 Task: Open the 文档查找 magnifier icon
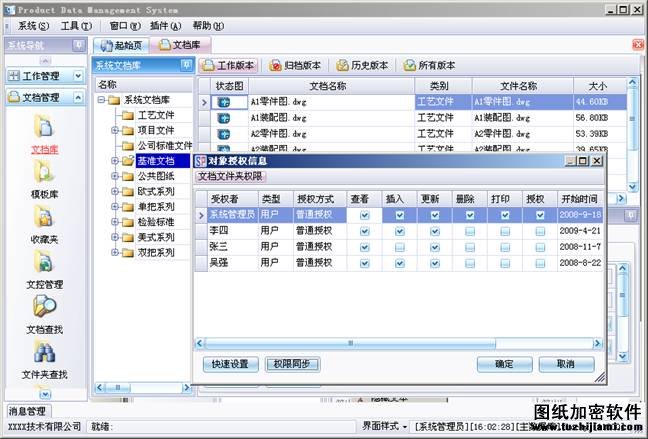(44, 306)
